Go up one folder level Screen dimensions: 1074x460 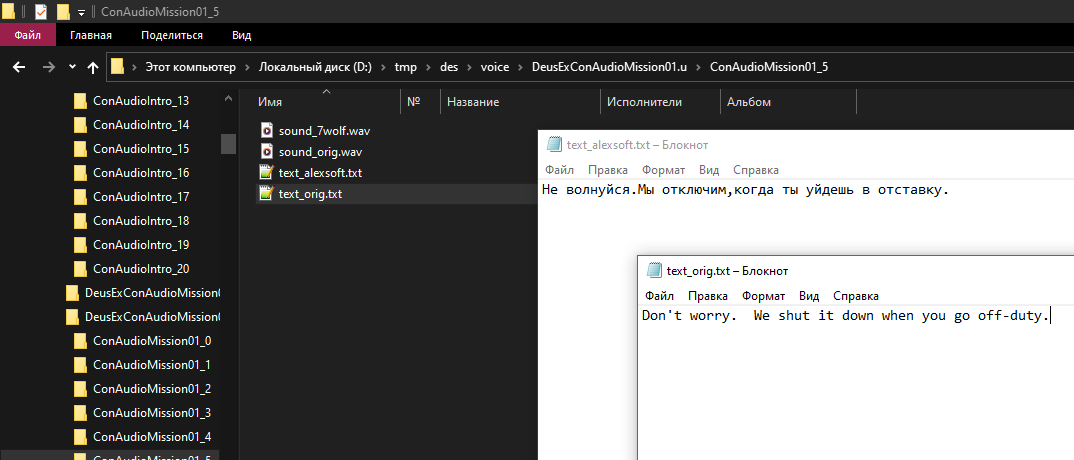93,67
